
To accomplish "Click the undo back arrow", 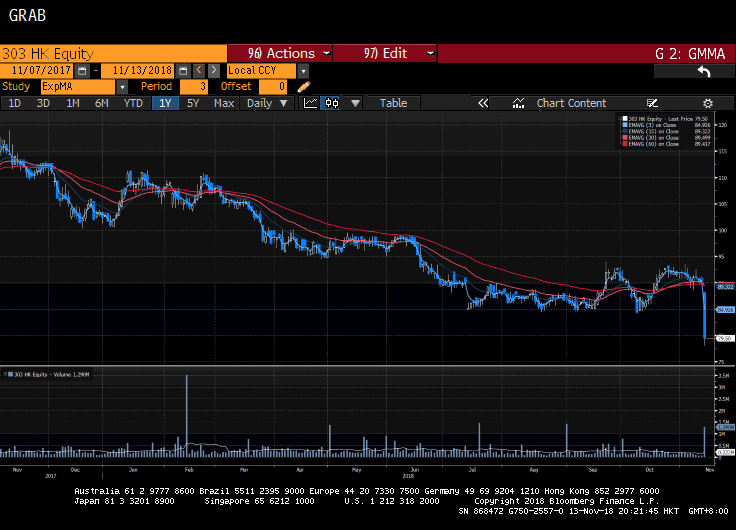I will [704, 71].
